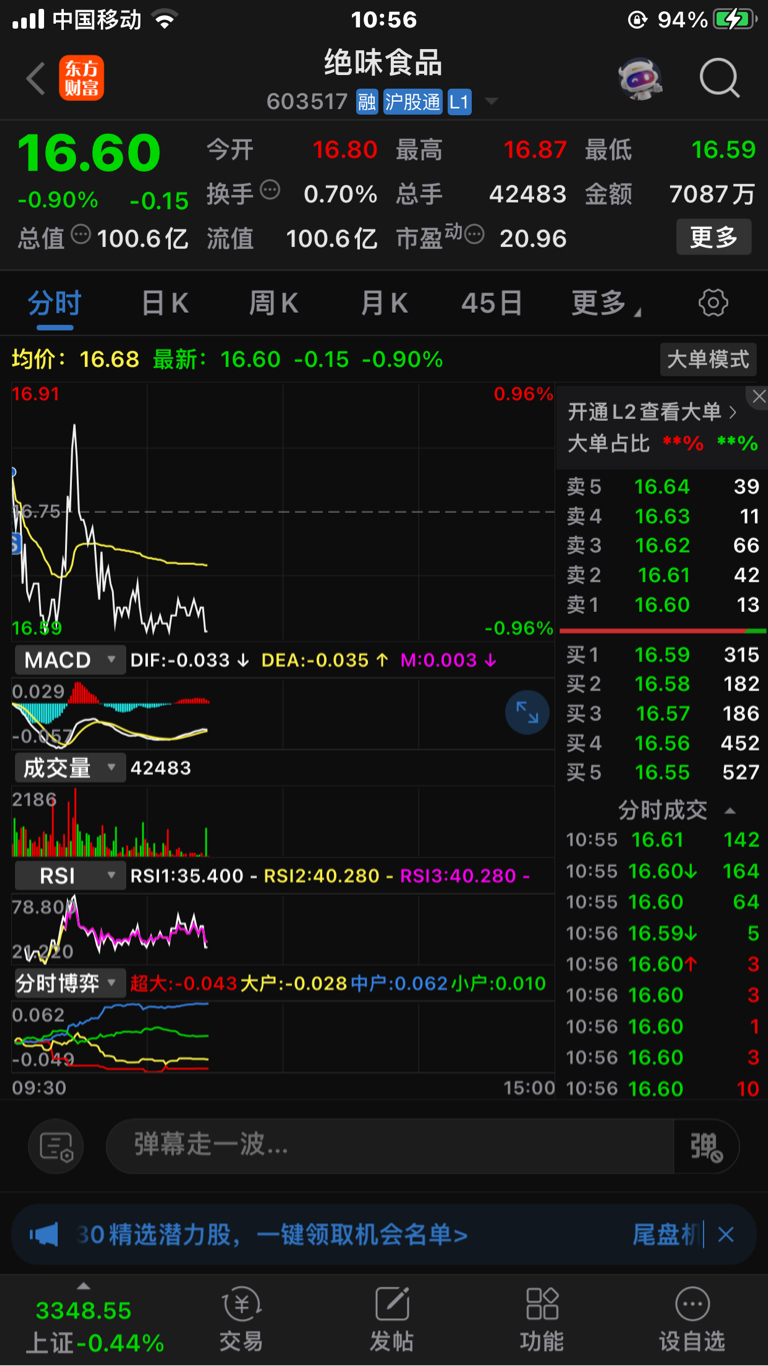Tap 弹幕走一波 comment input field
The width and height of the screenshot is (768, 1366).
coord(390,1146)
